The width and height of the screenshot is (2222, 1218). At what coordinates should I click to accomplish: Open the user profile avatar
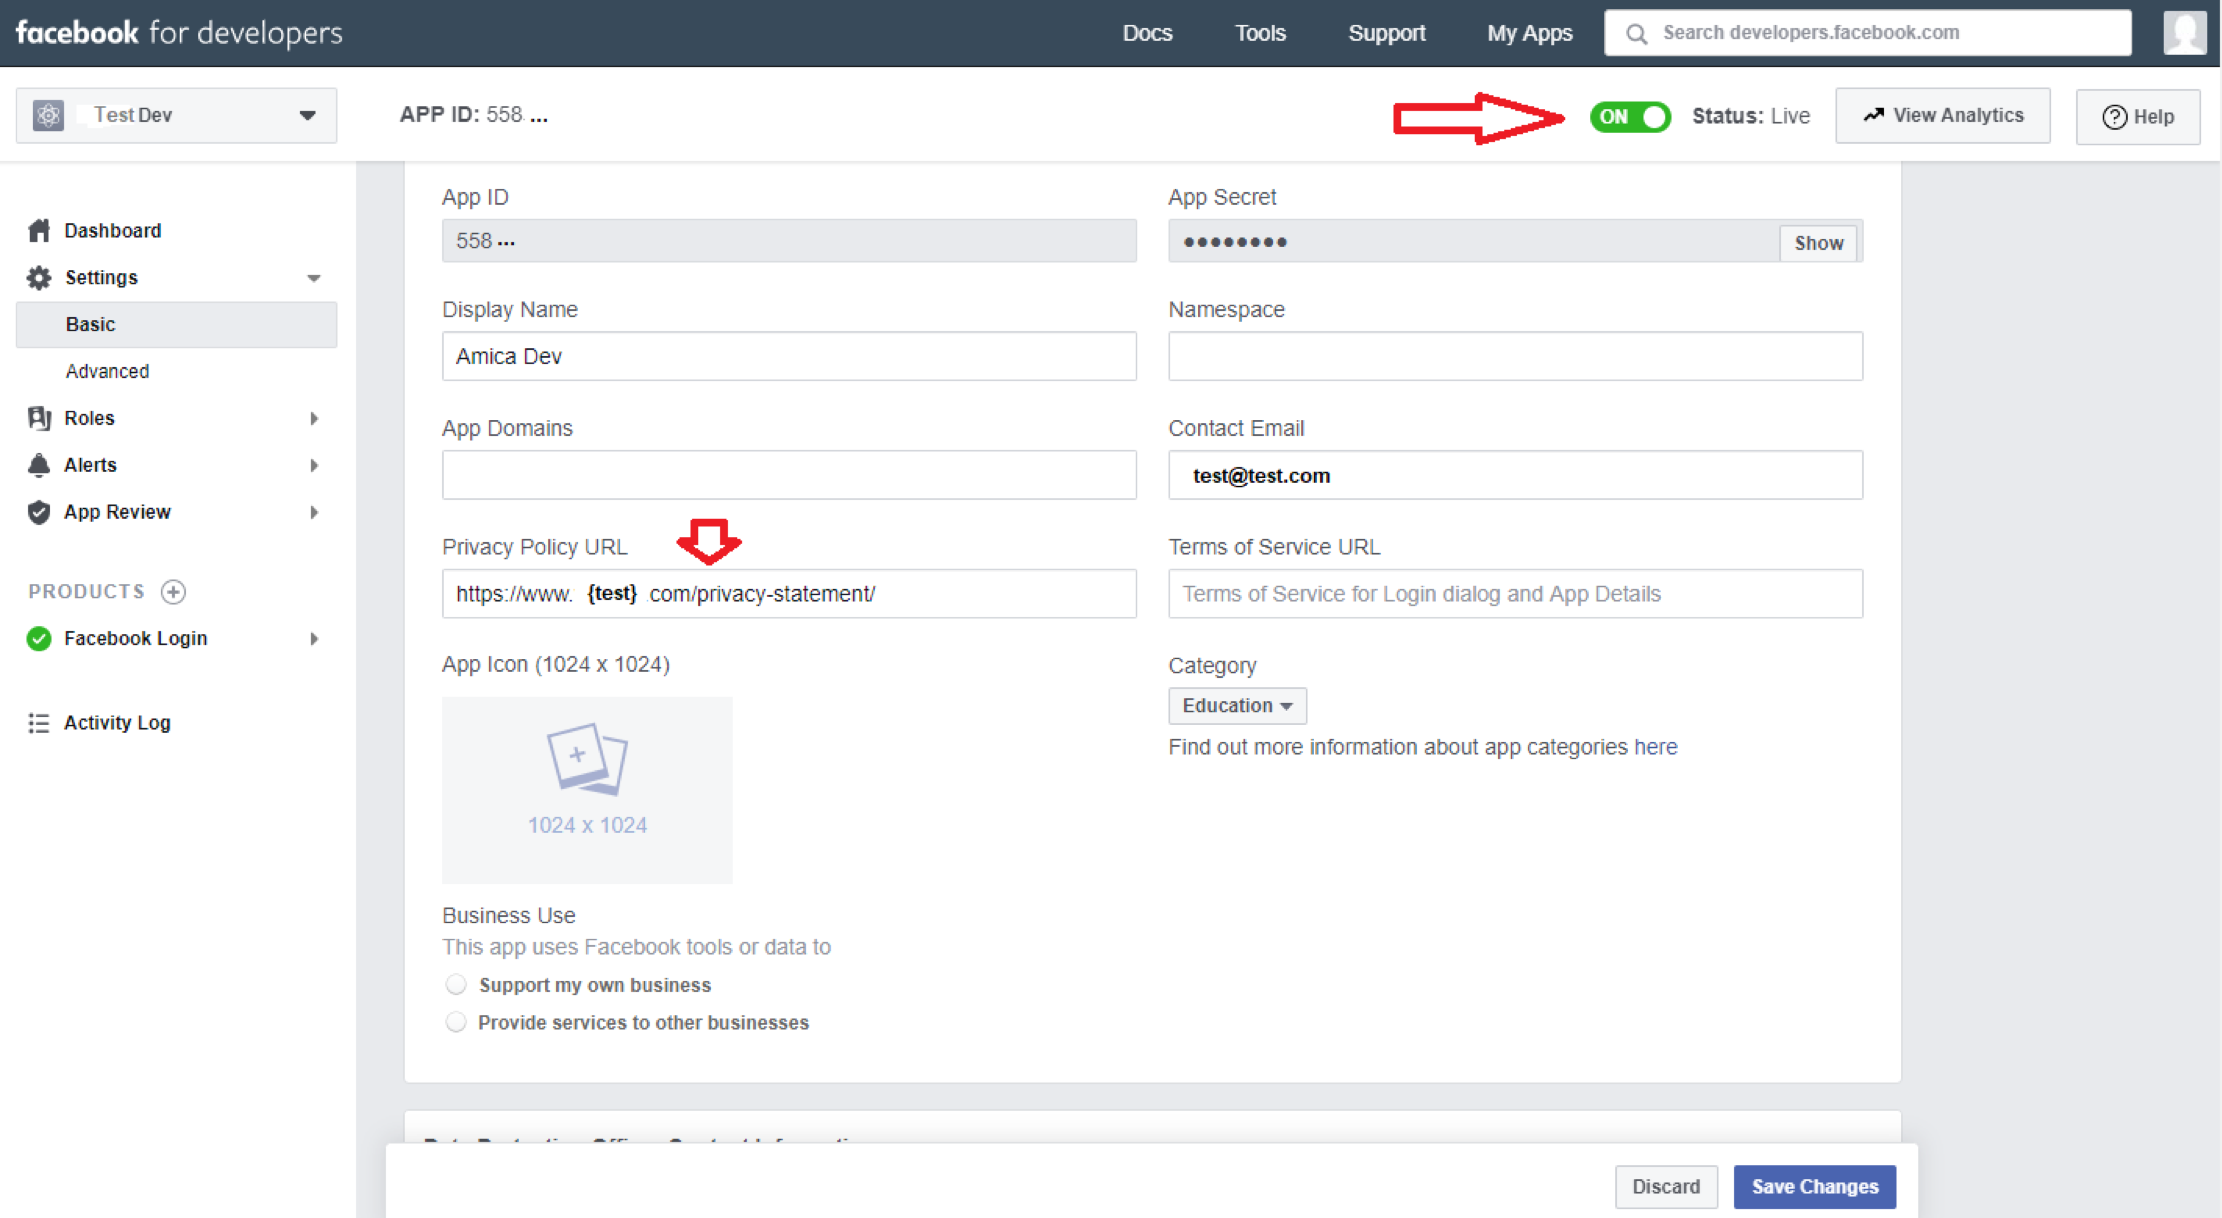pos(2184,33)
